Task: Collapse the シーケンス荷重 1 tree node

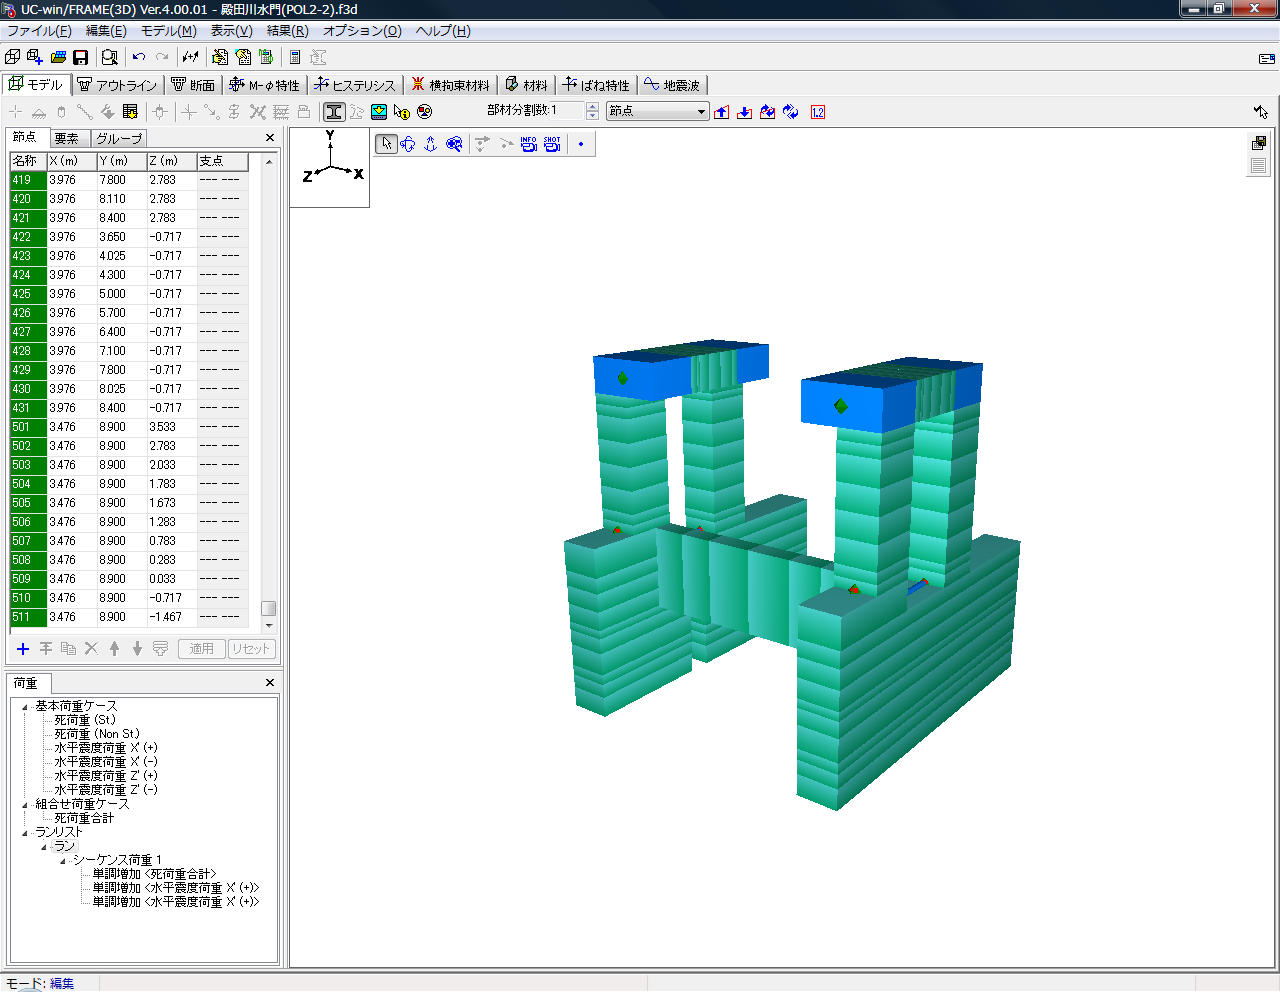Action: click(62, 861)
